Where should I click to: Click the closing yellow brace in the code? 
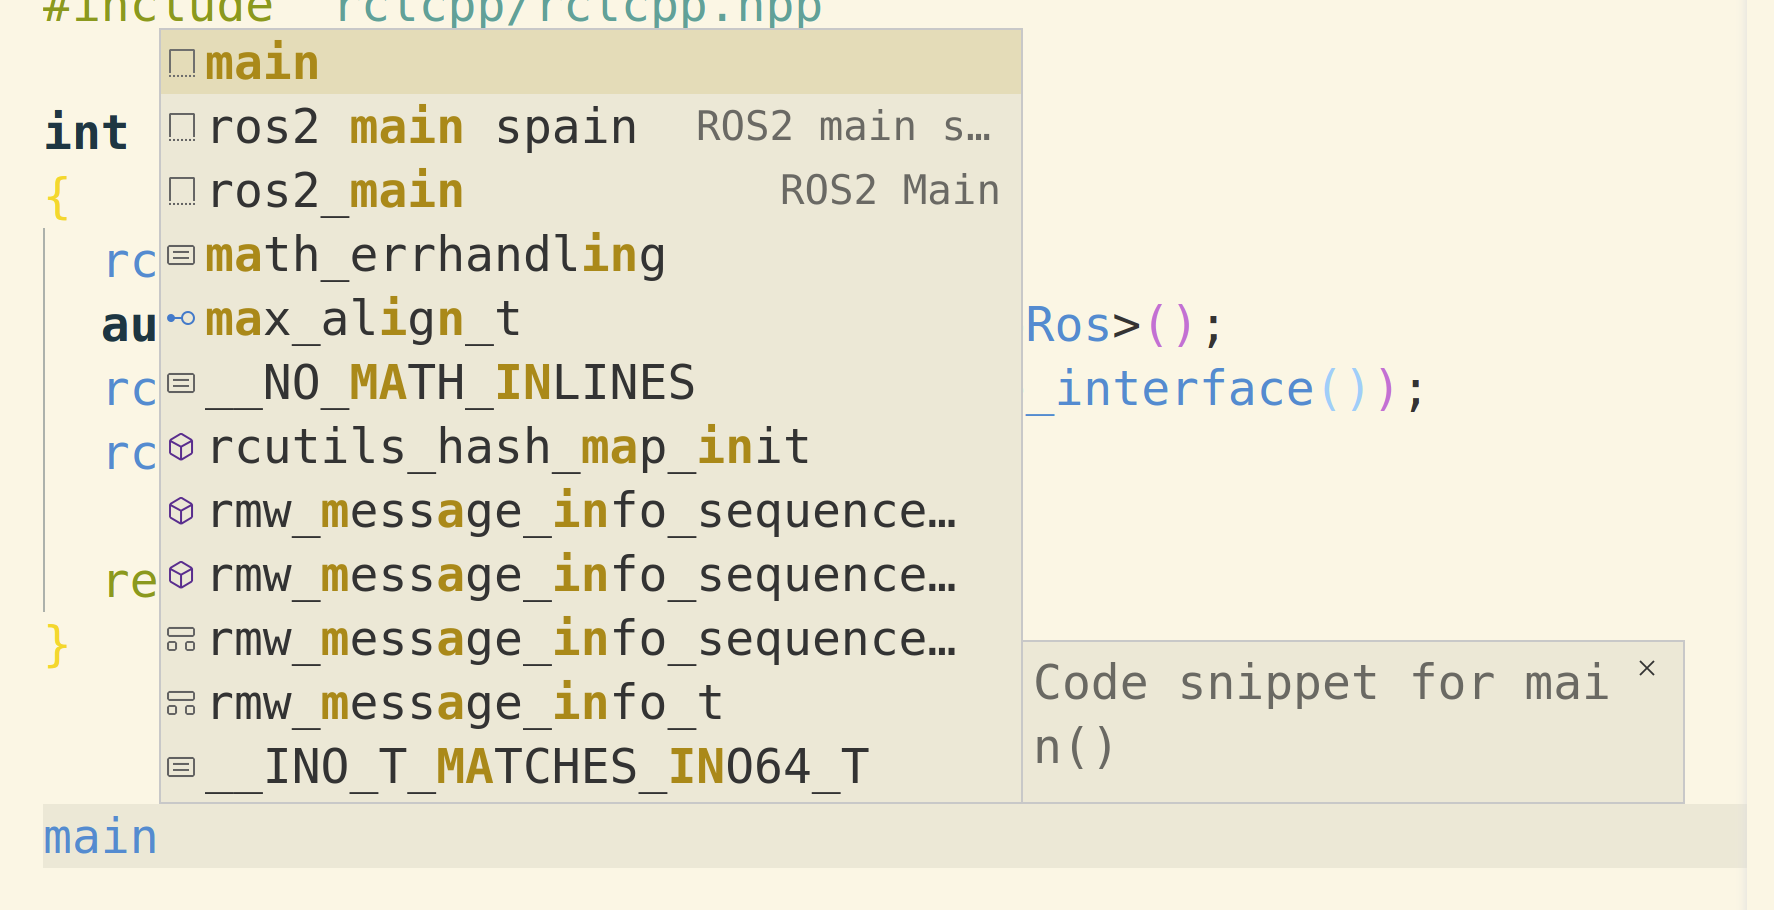tap(57, 645)
